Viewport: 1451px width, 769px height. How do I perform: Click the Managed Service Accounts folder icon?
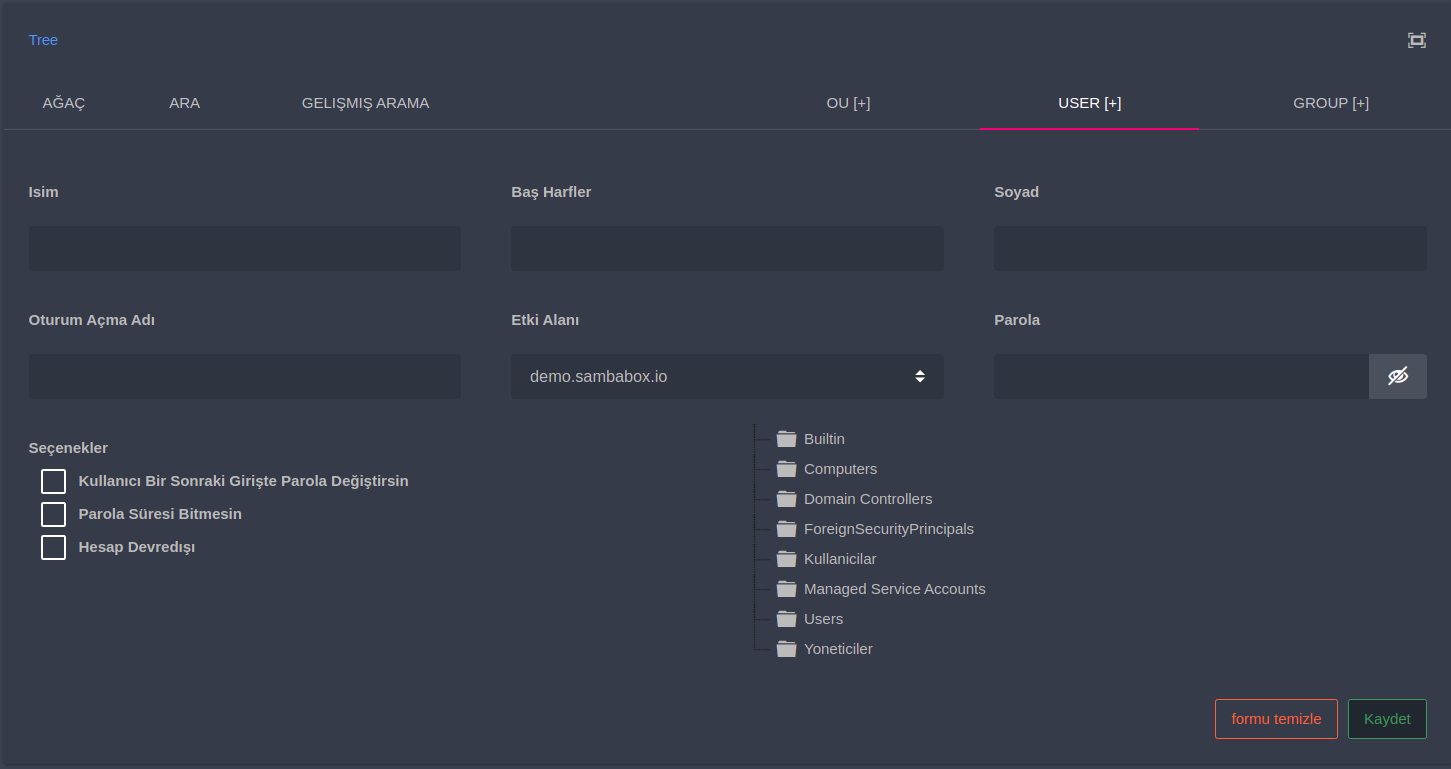point(786,589)
